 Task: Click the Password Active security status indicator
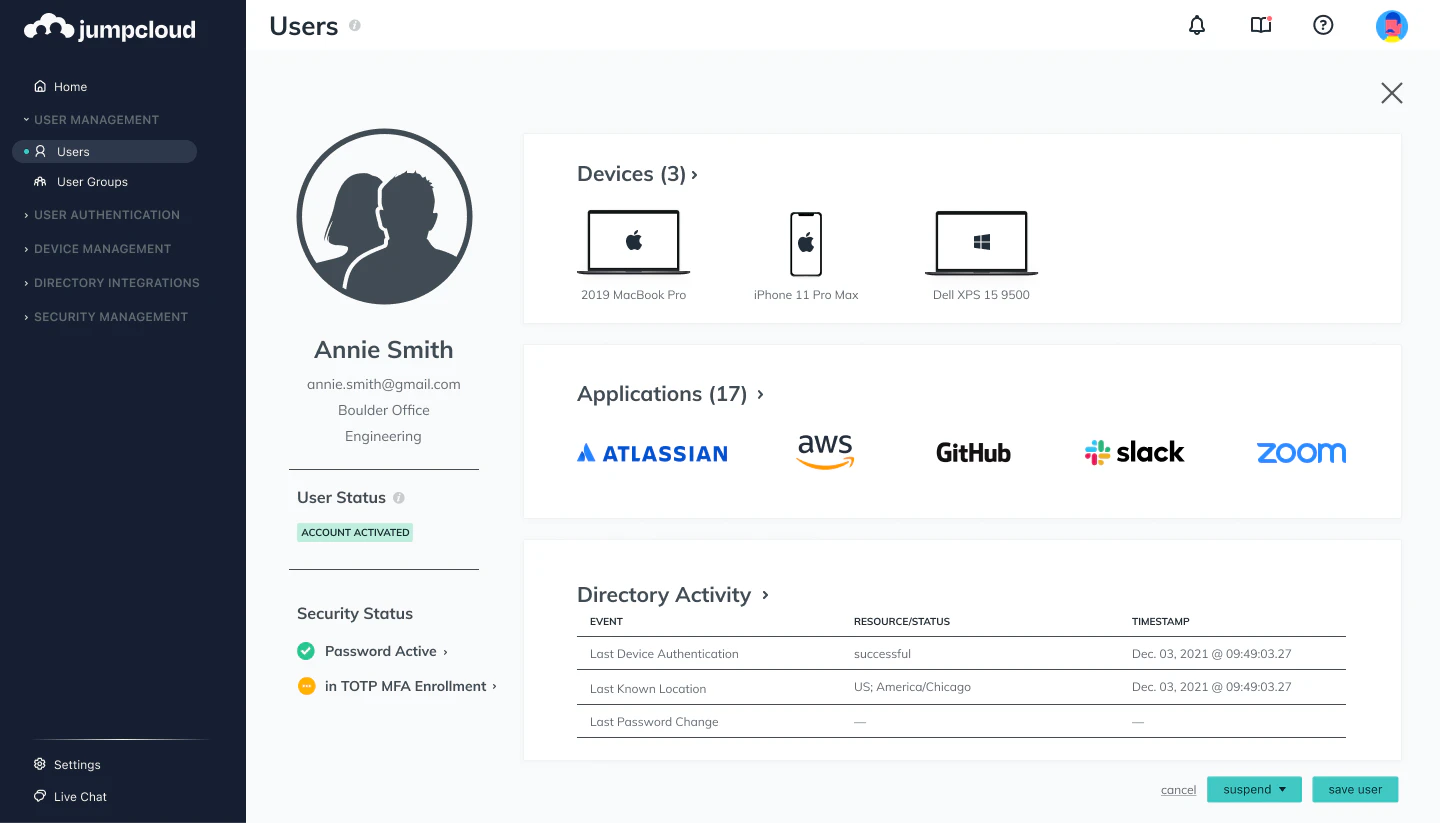tap(380, 650)
